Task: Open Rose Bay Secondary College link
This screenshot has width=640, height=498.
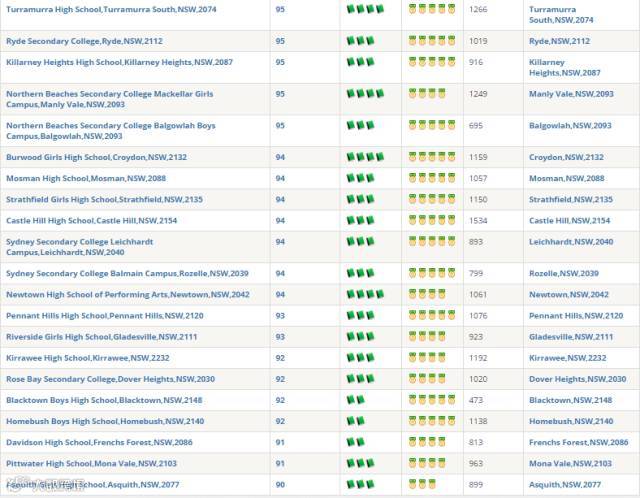Action: click(111, 379)
